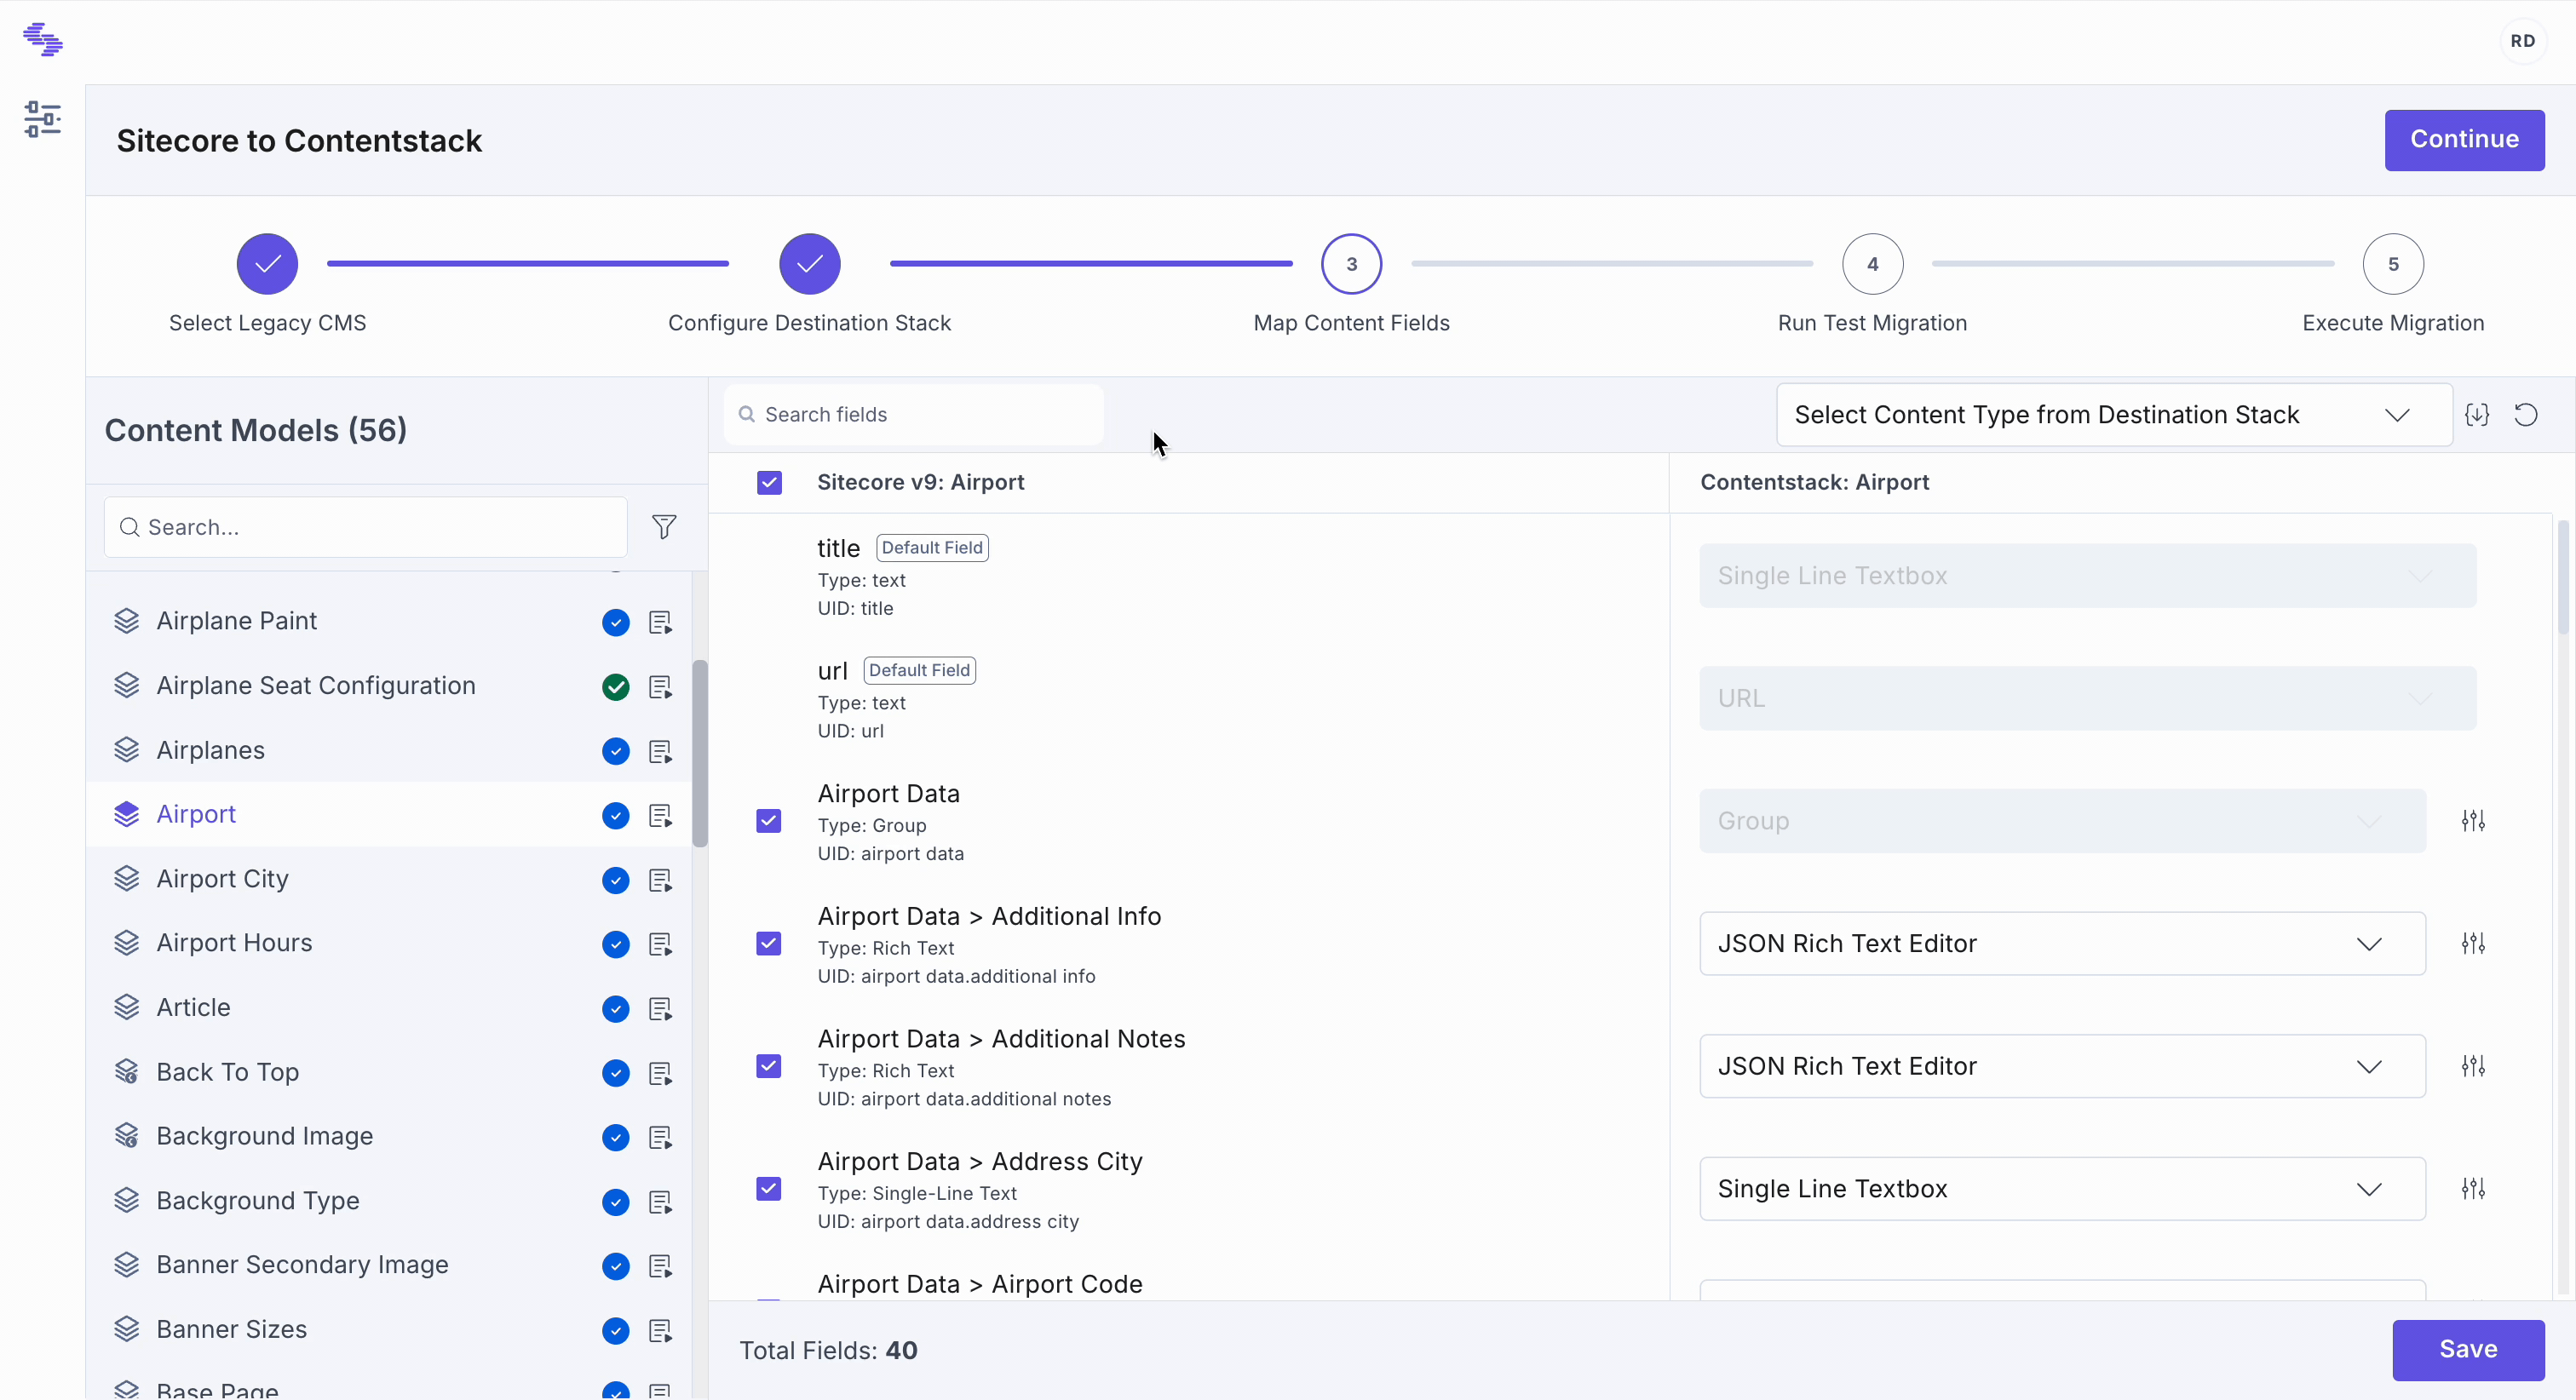Click the entries icon for Banner Sizes
The image size is (2576, 1400).
click(x=660, y=1331)
